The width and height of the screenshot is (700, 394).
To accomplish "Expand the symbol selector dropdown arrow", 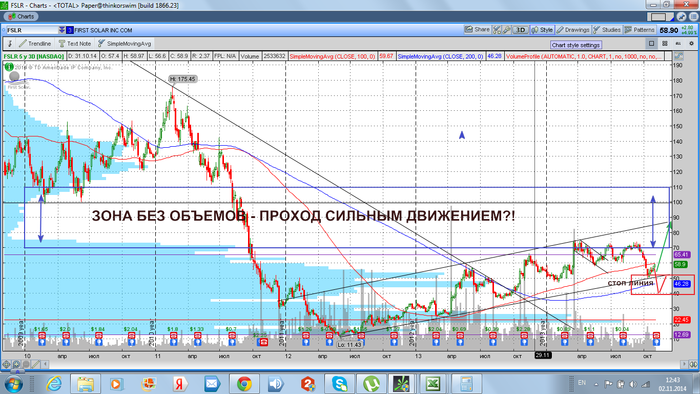I will [x=62, y=30].
